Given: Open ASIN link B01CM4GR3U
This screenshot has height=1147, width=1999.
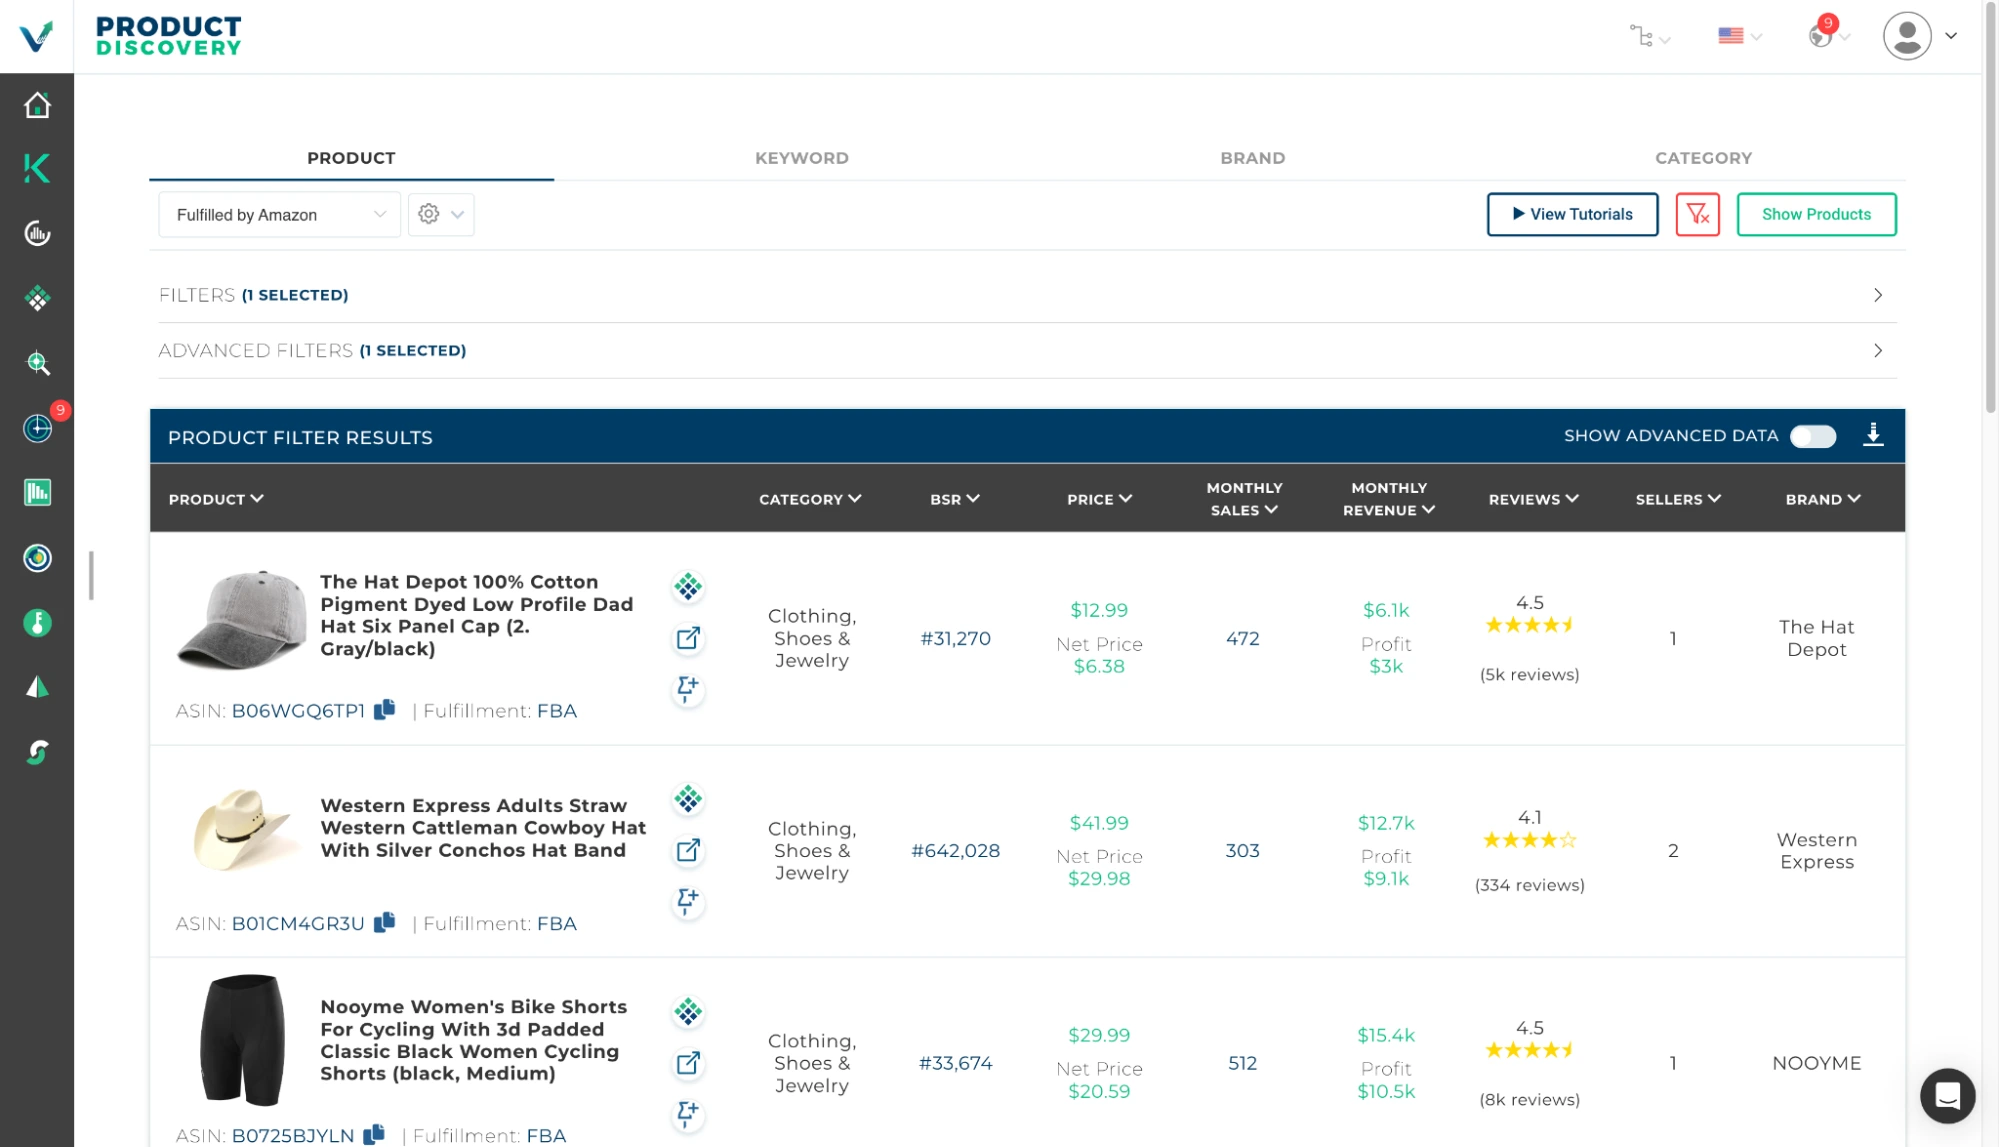Looking at the screenshot, I should pyautogui.click(x=298, y=923).
